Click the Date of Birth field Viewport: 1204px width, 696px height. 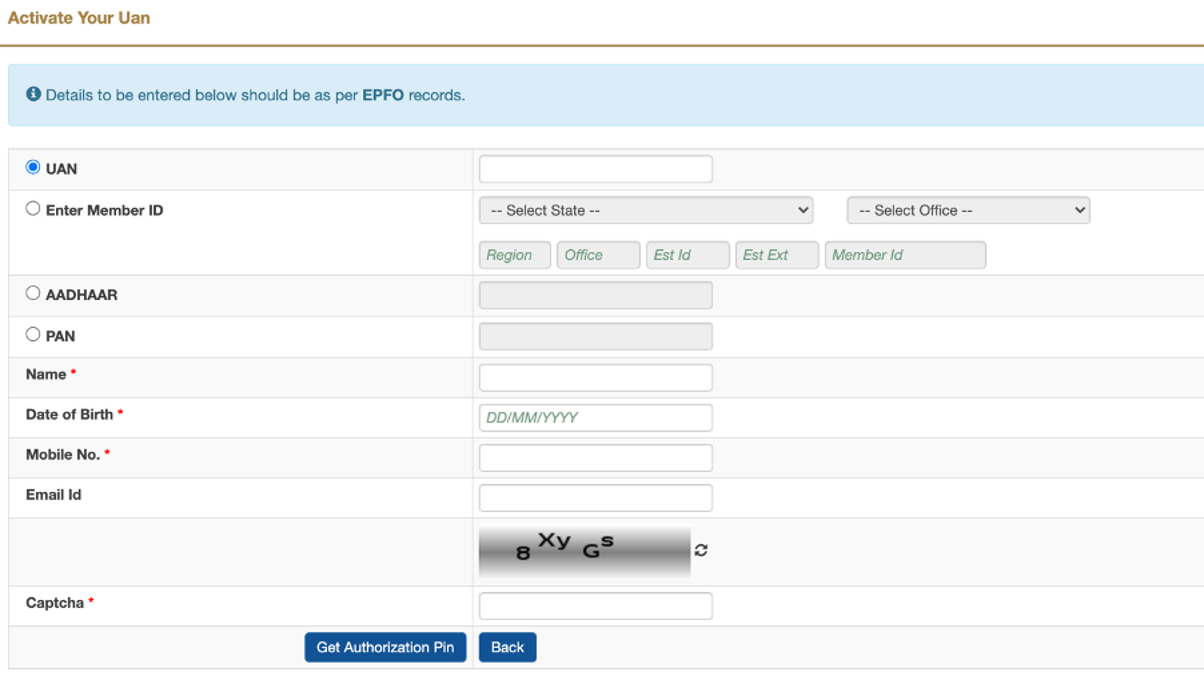pyautogui.click(x=595, y=417)
